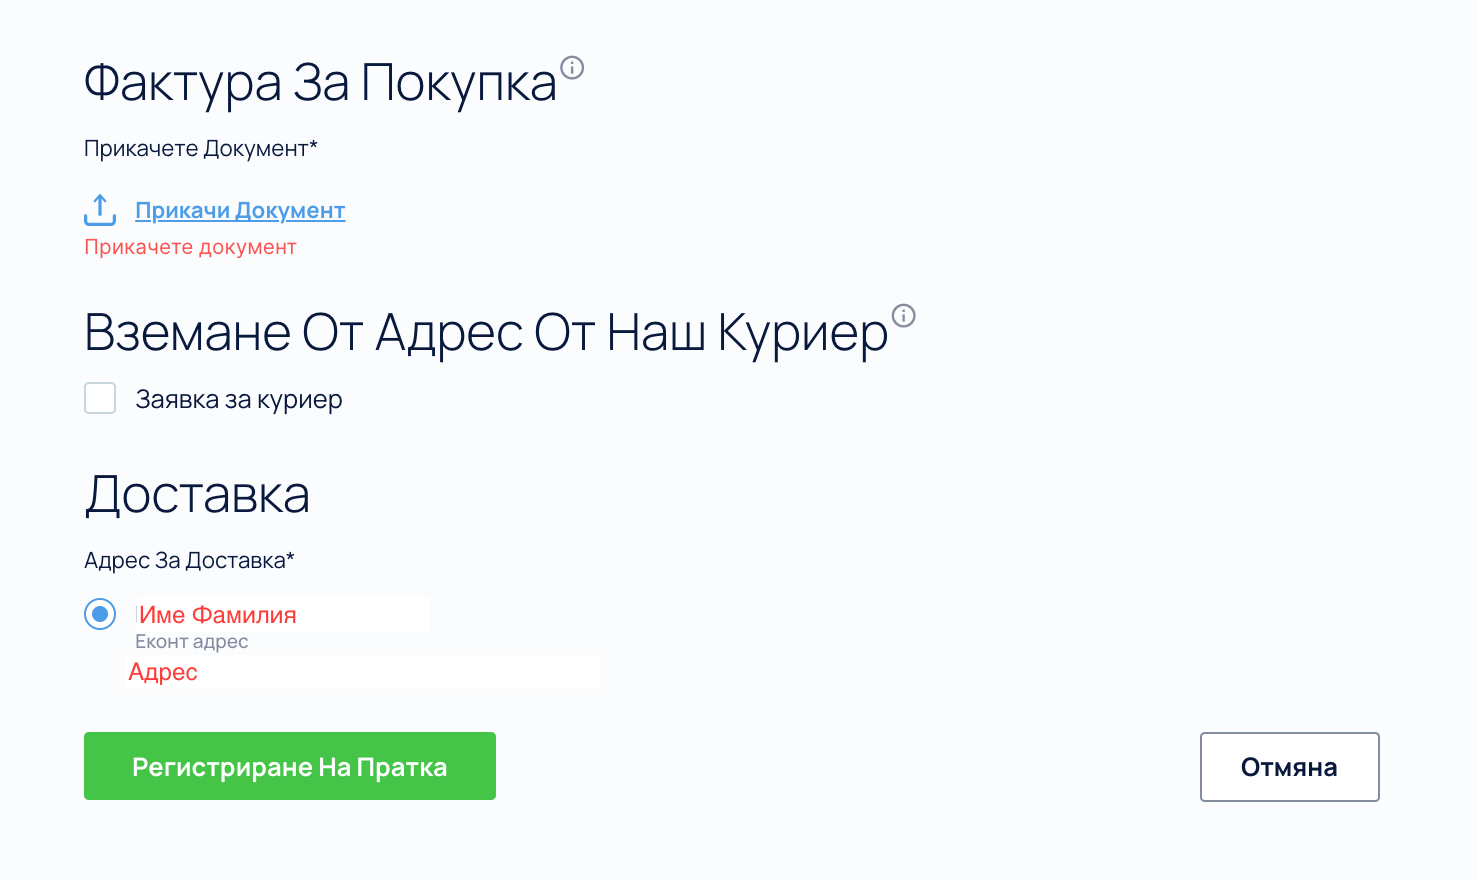Click the 'Отмяна' cancel button

pyautogui.click(x=1289, y=767)
